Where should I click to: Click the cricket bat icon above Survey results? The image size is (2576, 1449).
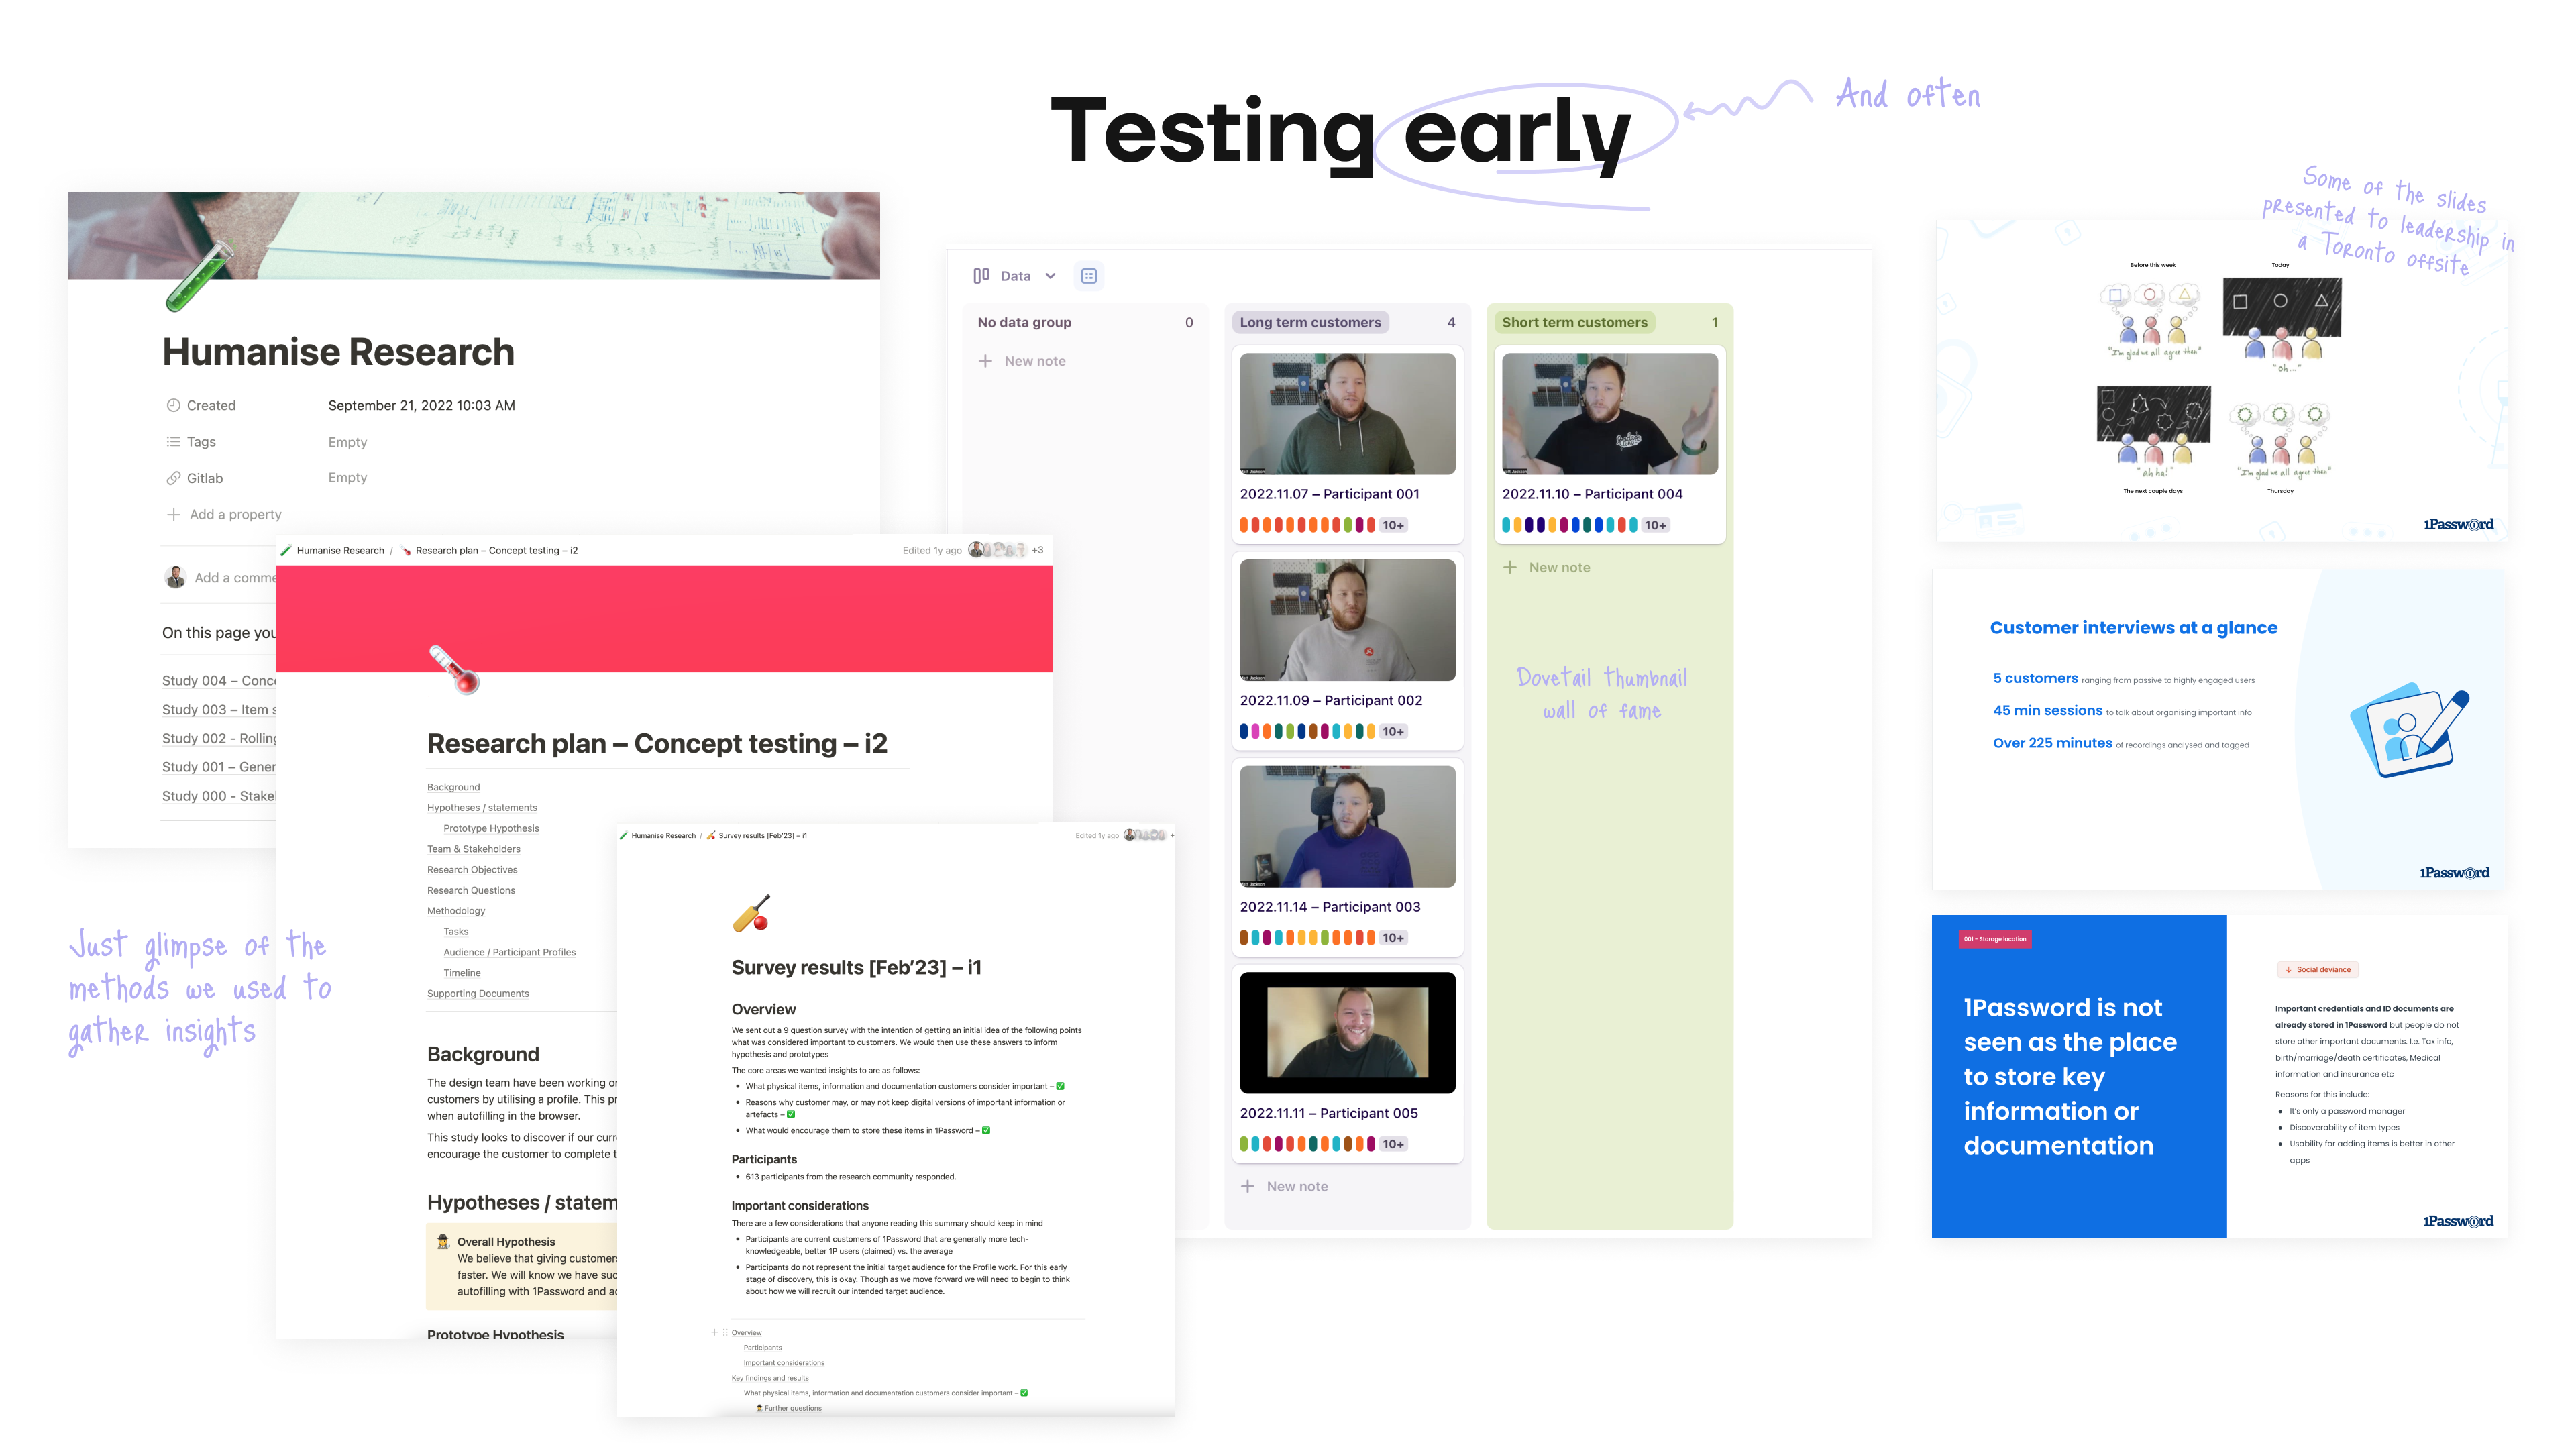[x=752, y=913]
